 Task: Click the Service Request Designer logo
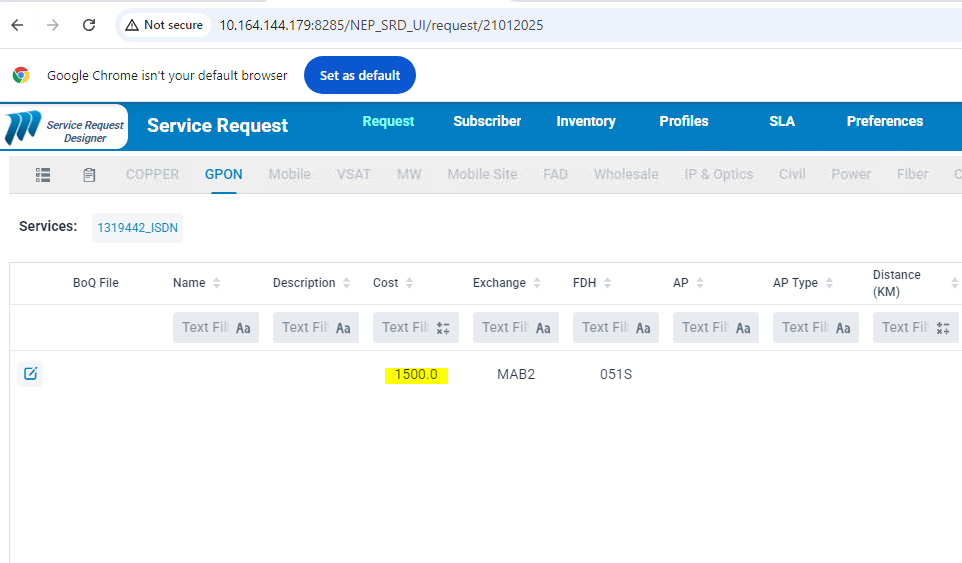pyautogui.click(x=65, y=127)
